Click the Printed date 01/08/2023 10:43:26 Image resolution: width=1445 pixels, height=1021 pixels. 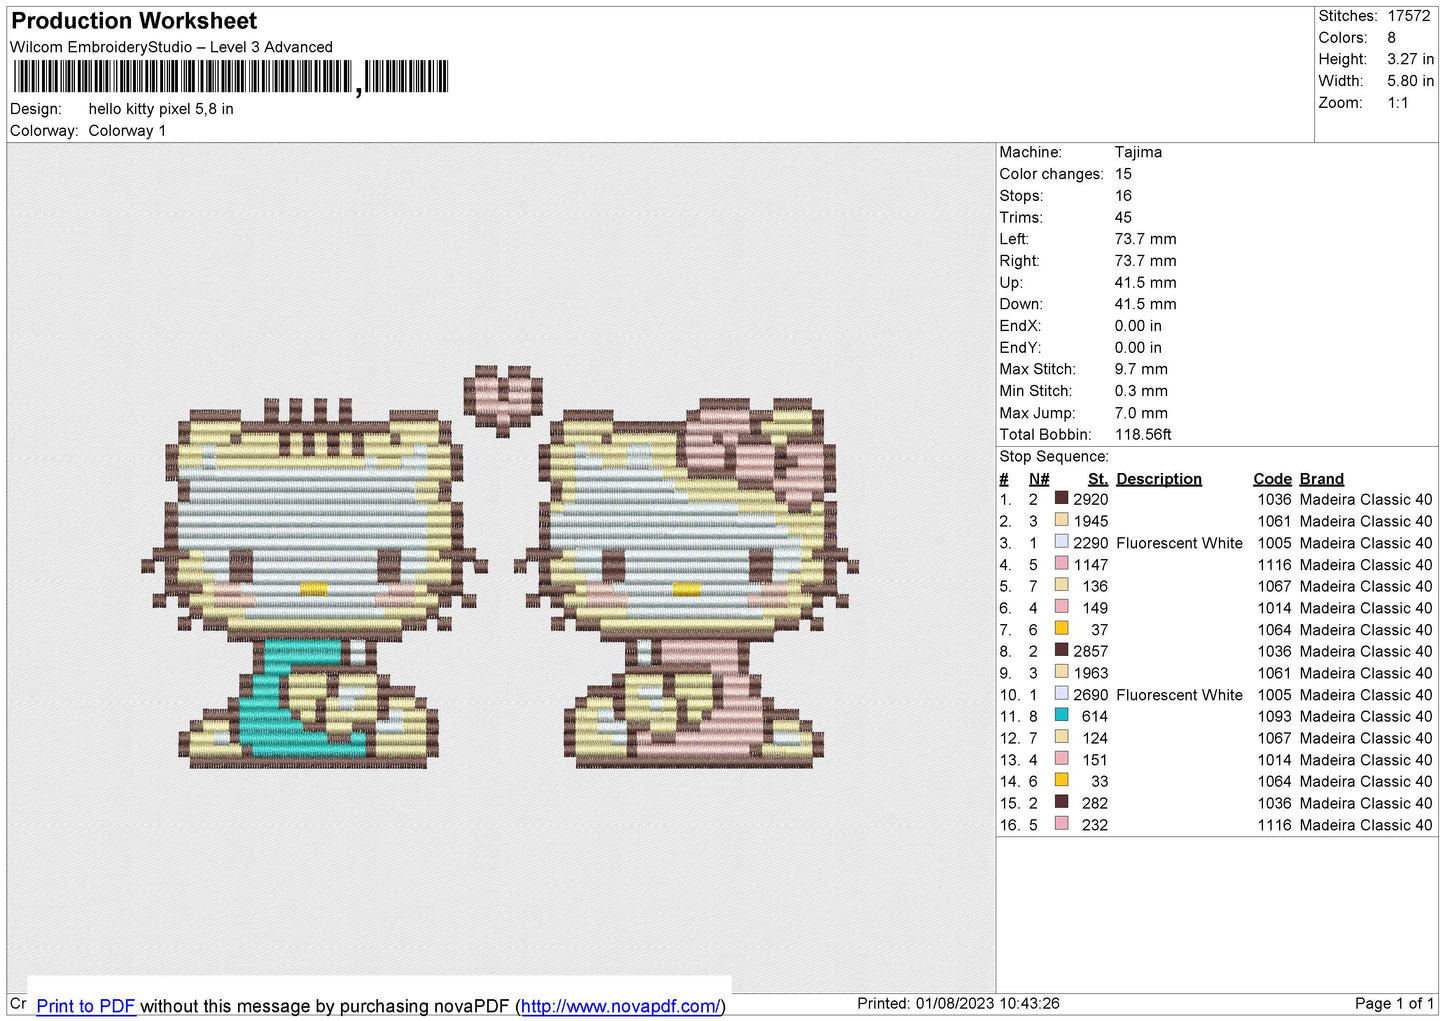point(958,1003)
